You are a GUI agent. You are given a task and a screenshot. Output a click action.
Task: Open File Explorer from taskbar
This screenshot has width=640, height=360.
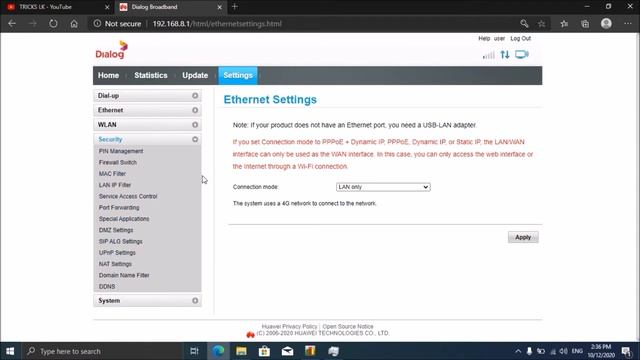tap(241, 351)
